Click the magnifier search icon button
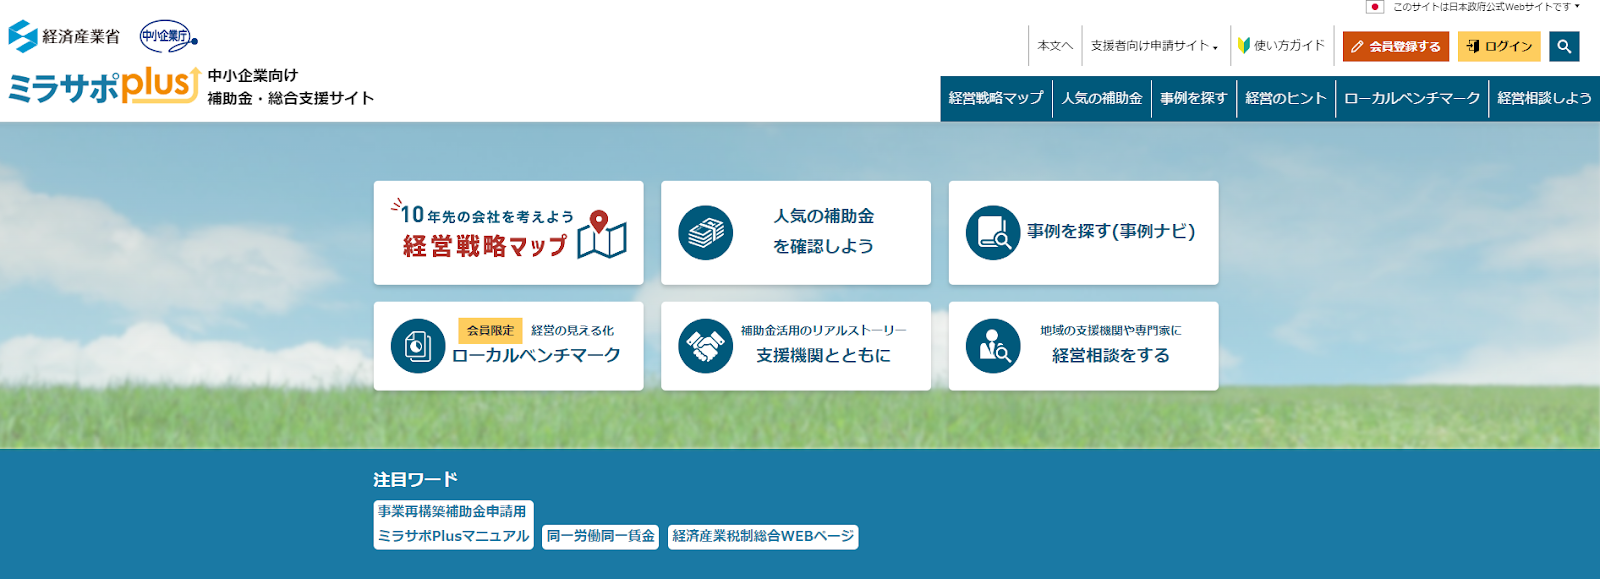The width and height of the screenshot is (1600, 579). coord(1564,46)
